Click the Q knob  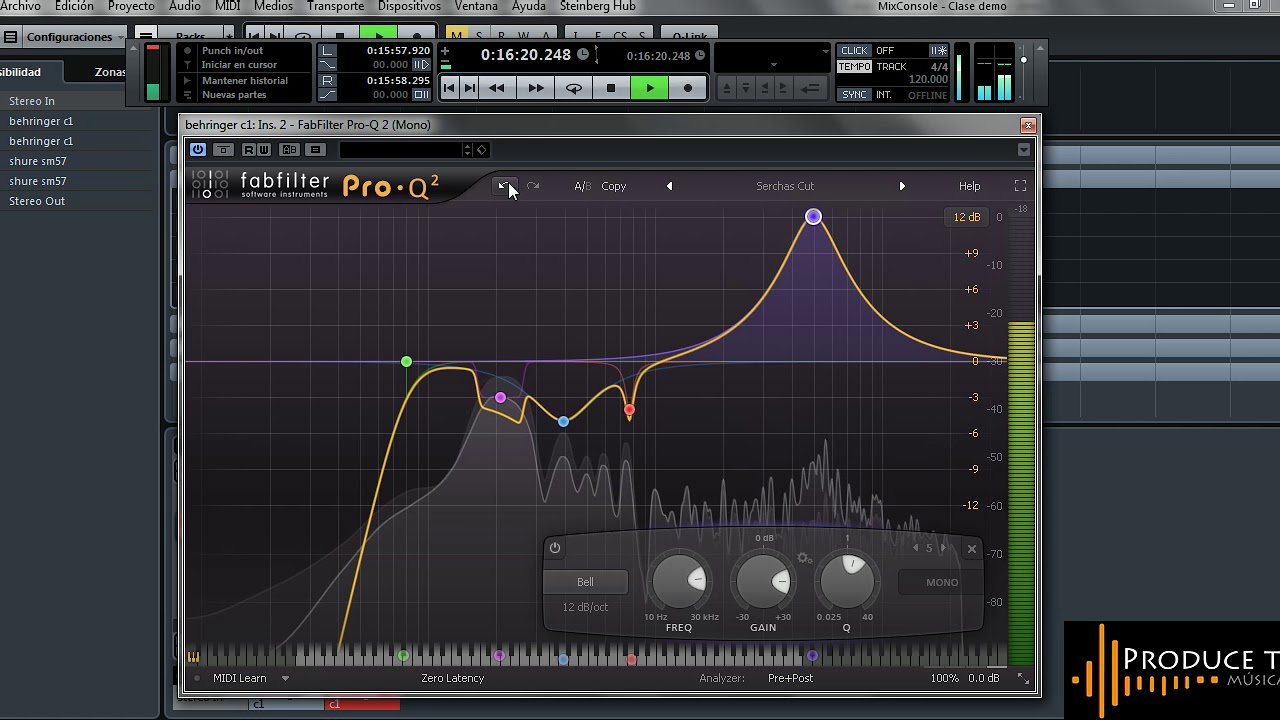tap(847, 580)
